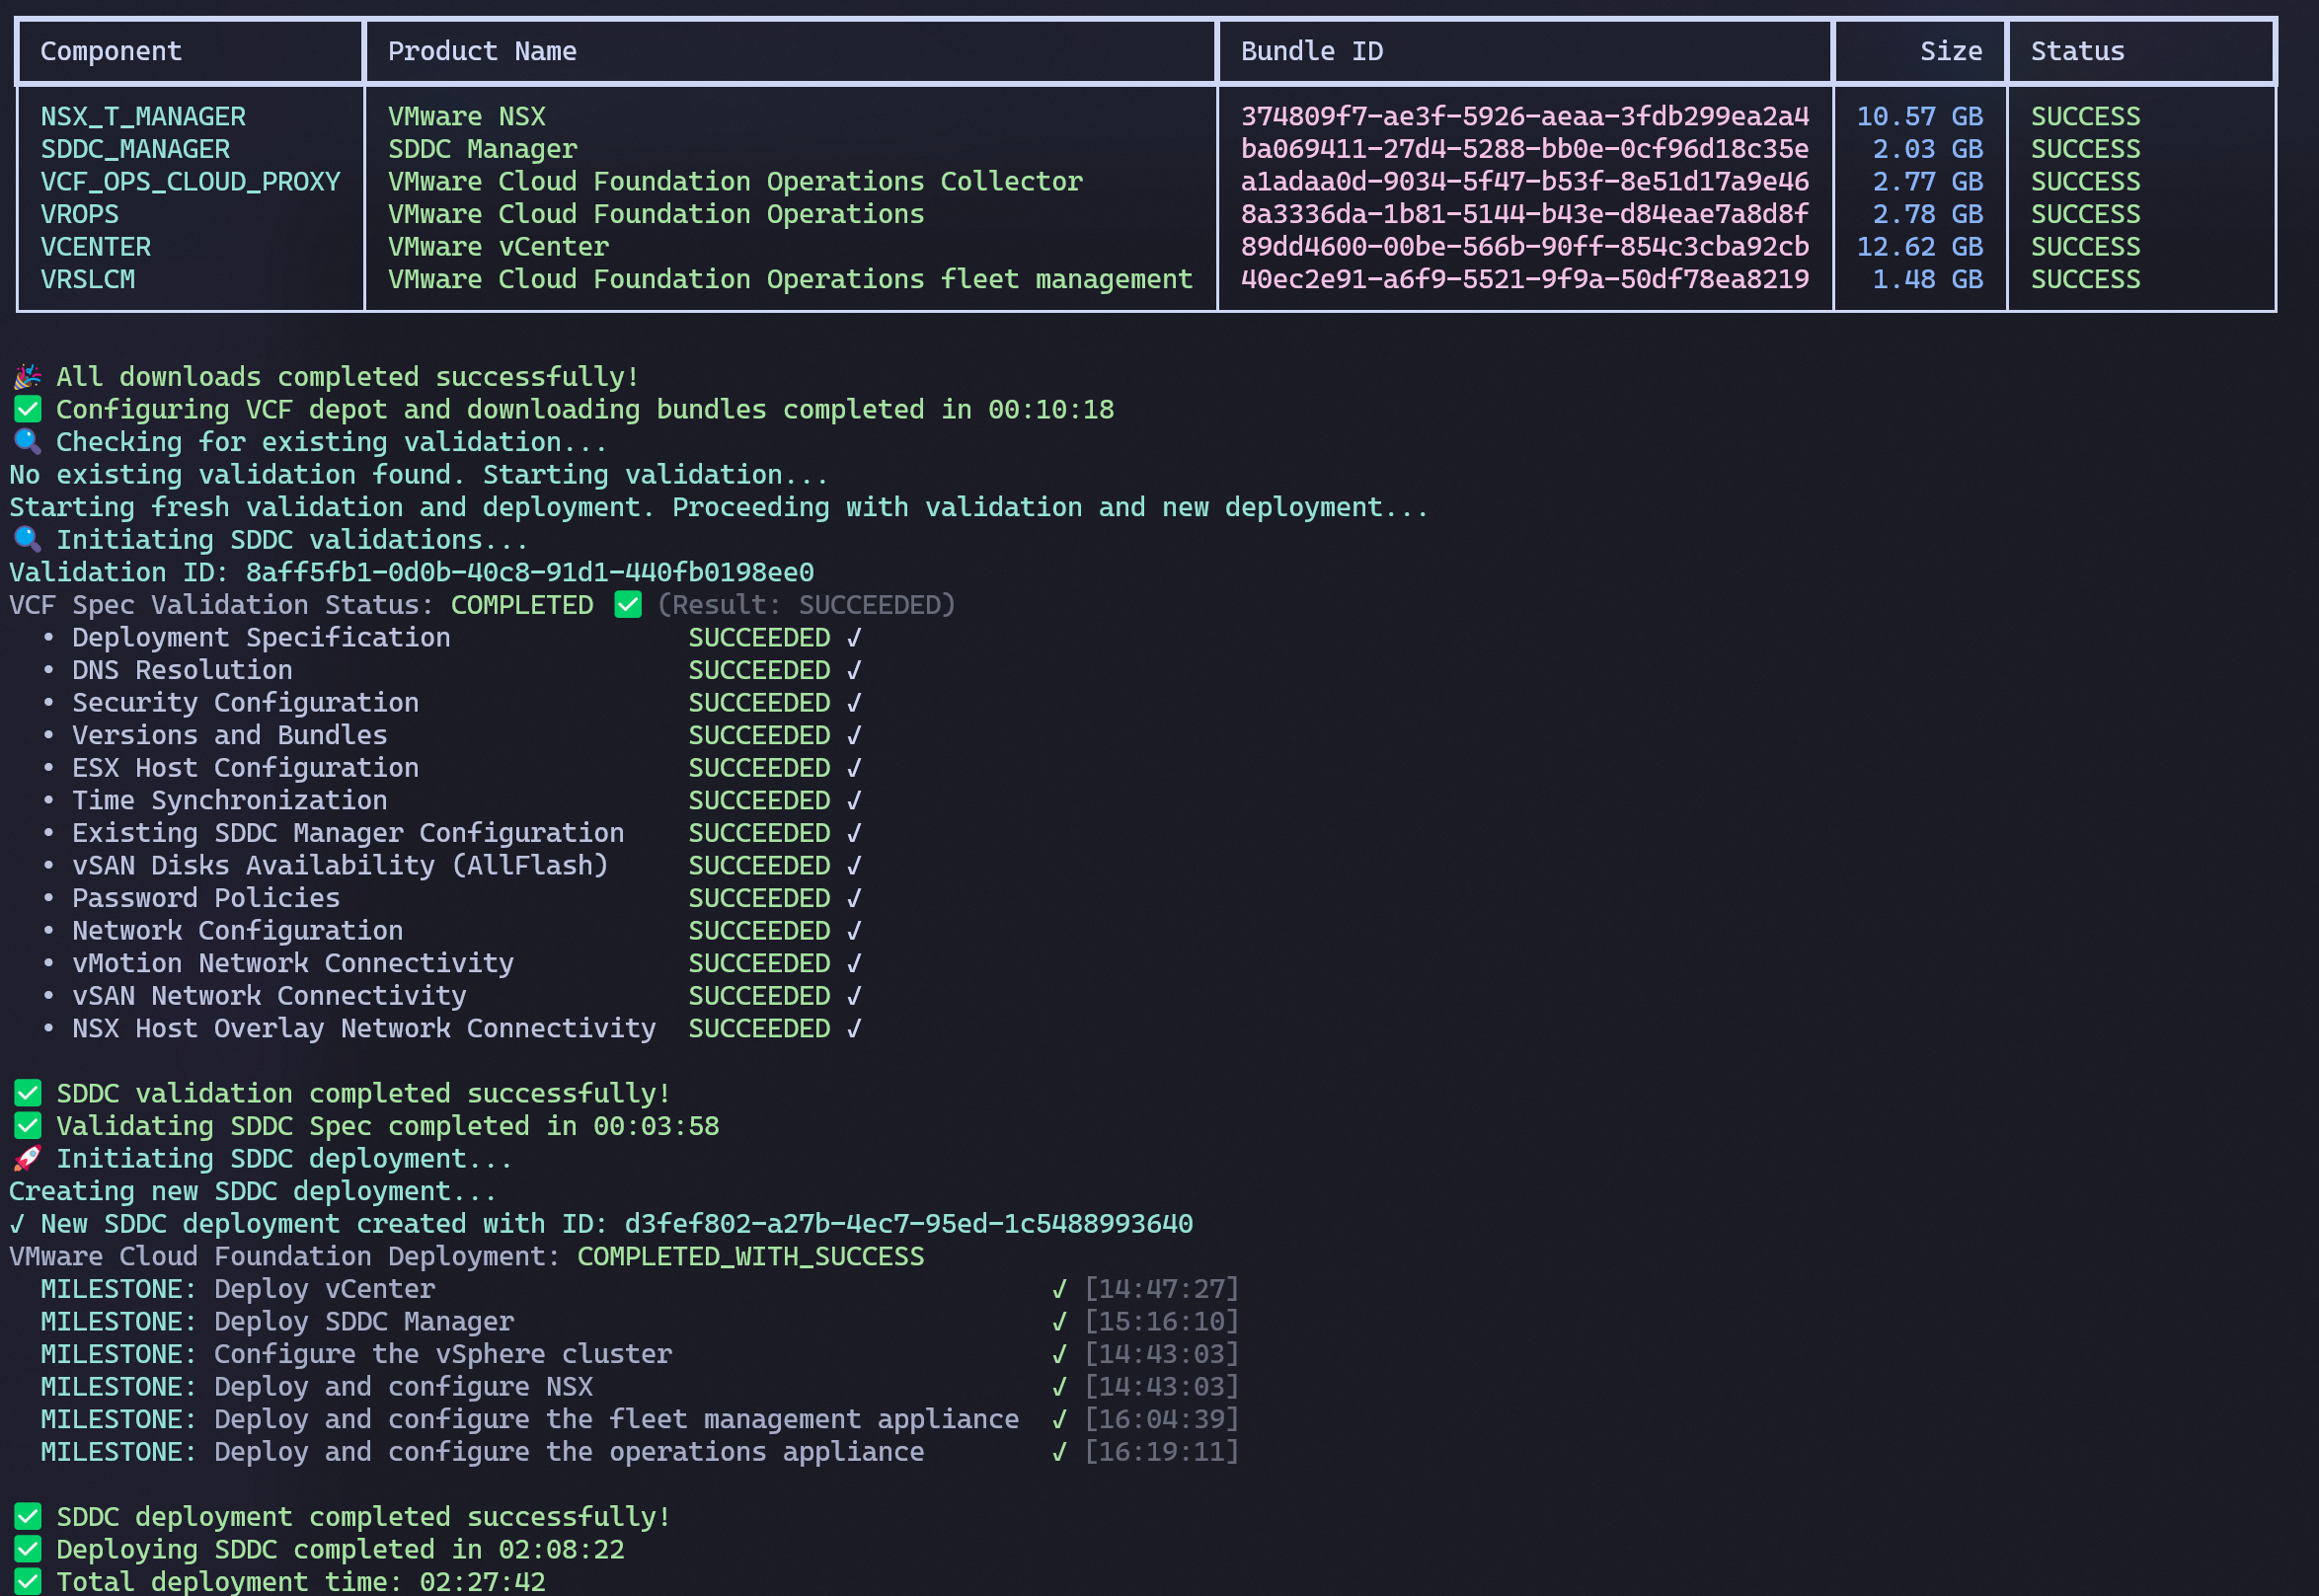Click 'Time Synchronization' validation item
Image resolution: width=2319 pixels, height=1596 pixels.
[x=230, y=801]
